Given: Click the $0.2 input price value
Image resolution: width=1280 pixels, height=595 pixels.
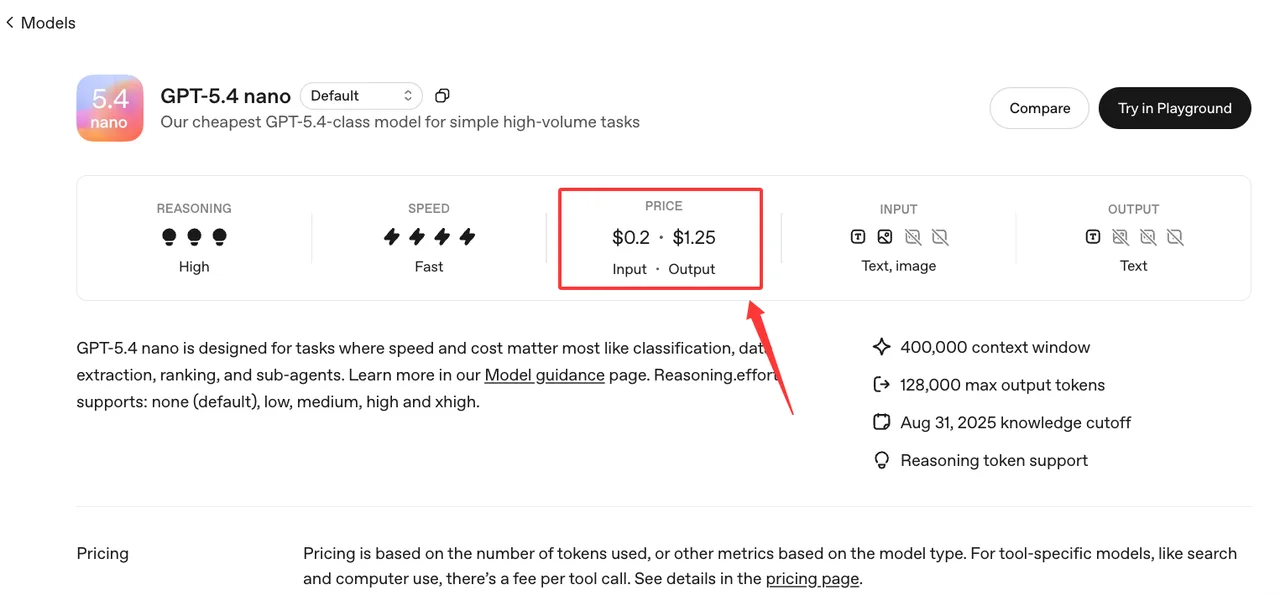Looking at the screenshot, I should (x=630, y=237).
